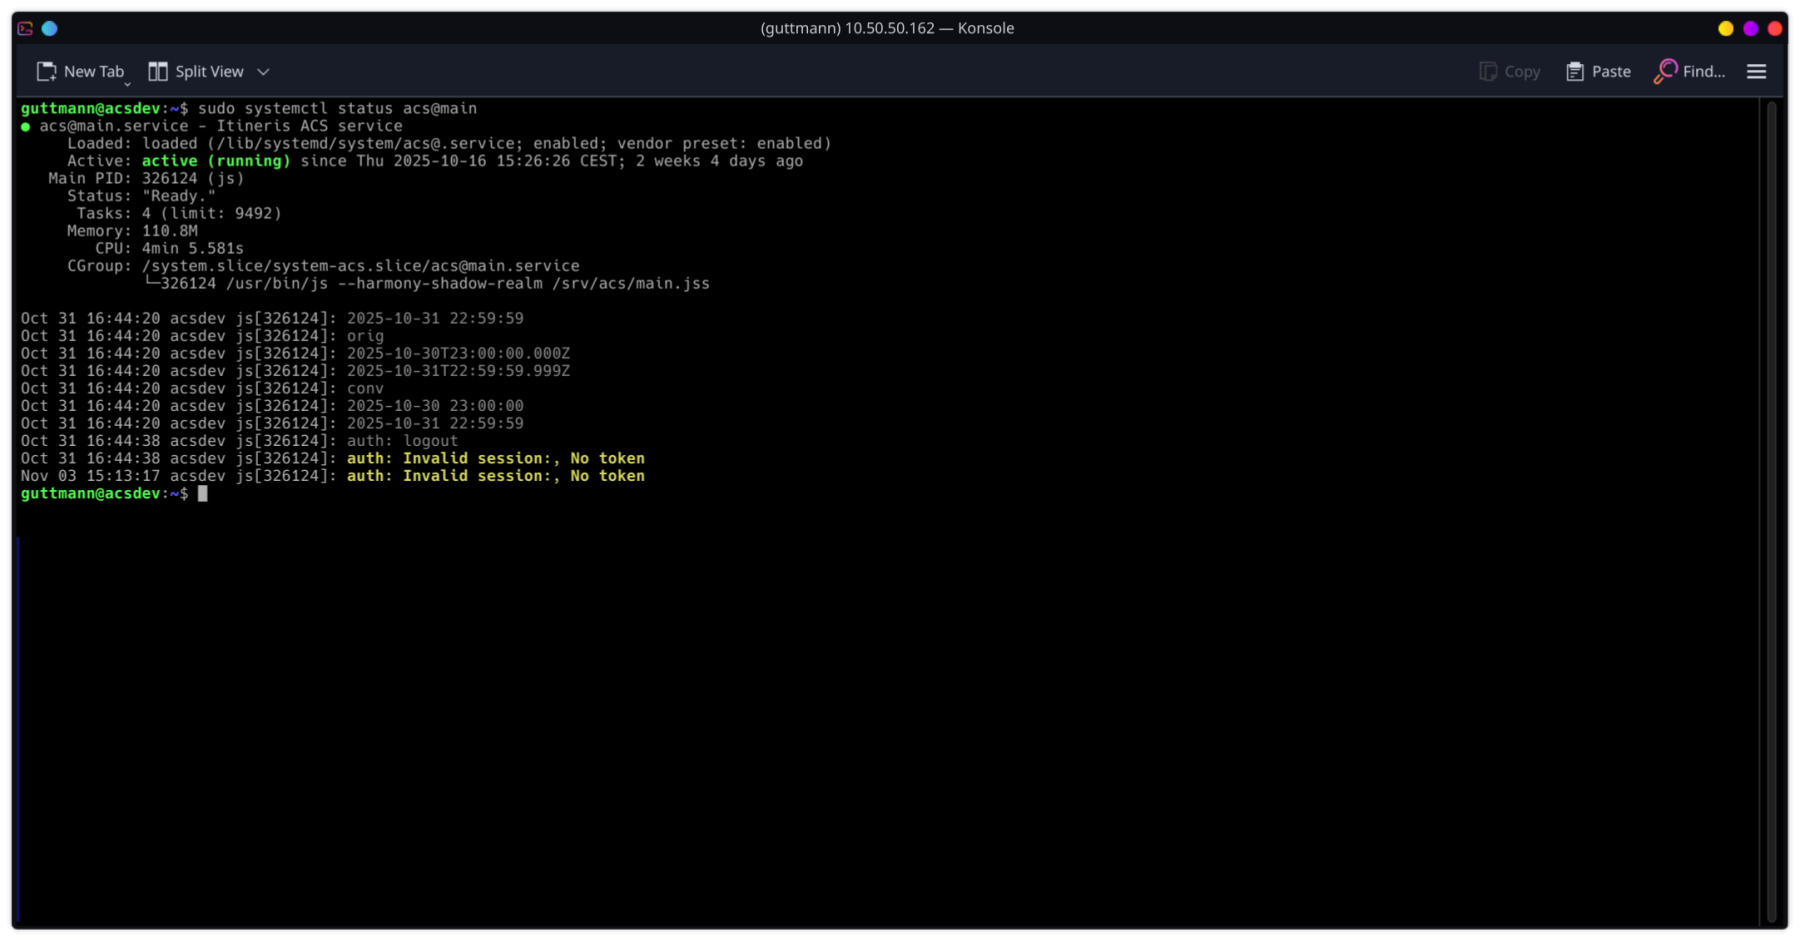The height and width of the screenshot is (941, 1800).
Task: Click the cursor at the bottom shell prompt
Action: [202, 494]
